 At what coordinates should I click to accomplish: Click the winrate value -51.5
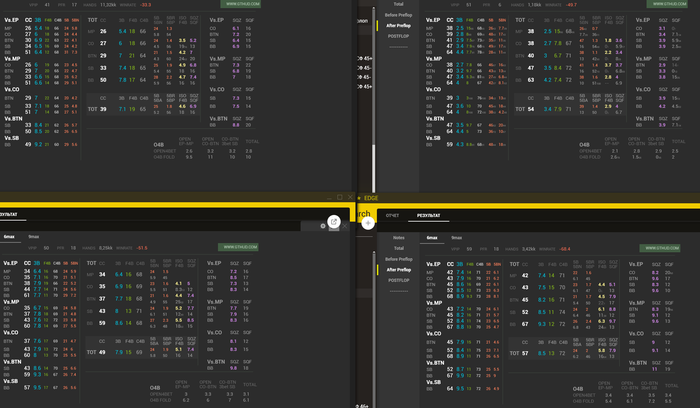click(x=142, y=248)
